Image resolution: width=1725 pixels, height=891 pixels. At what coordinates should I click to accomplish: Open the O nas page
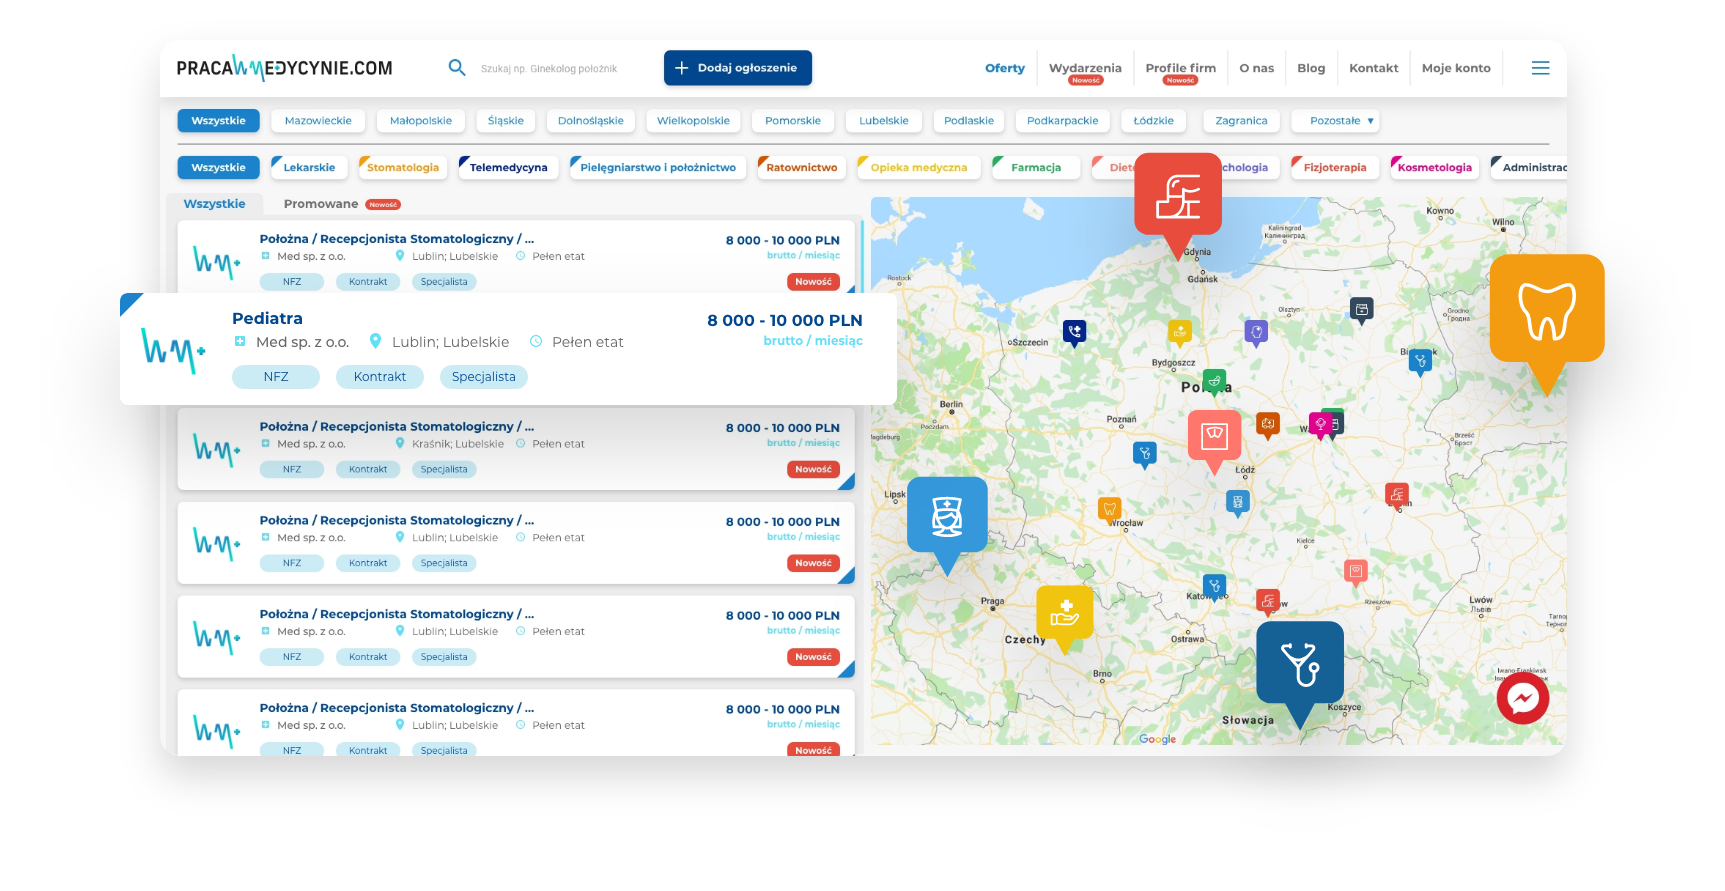click(x=1256, y=68)
